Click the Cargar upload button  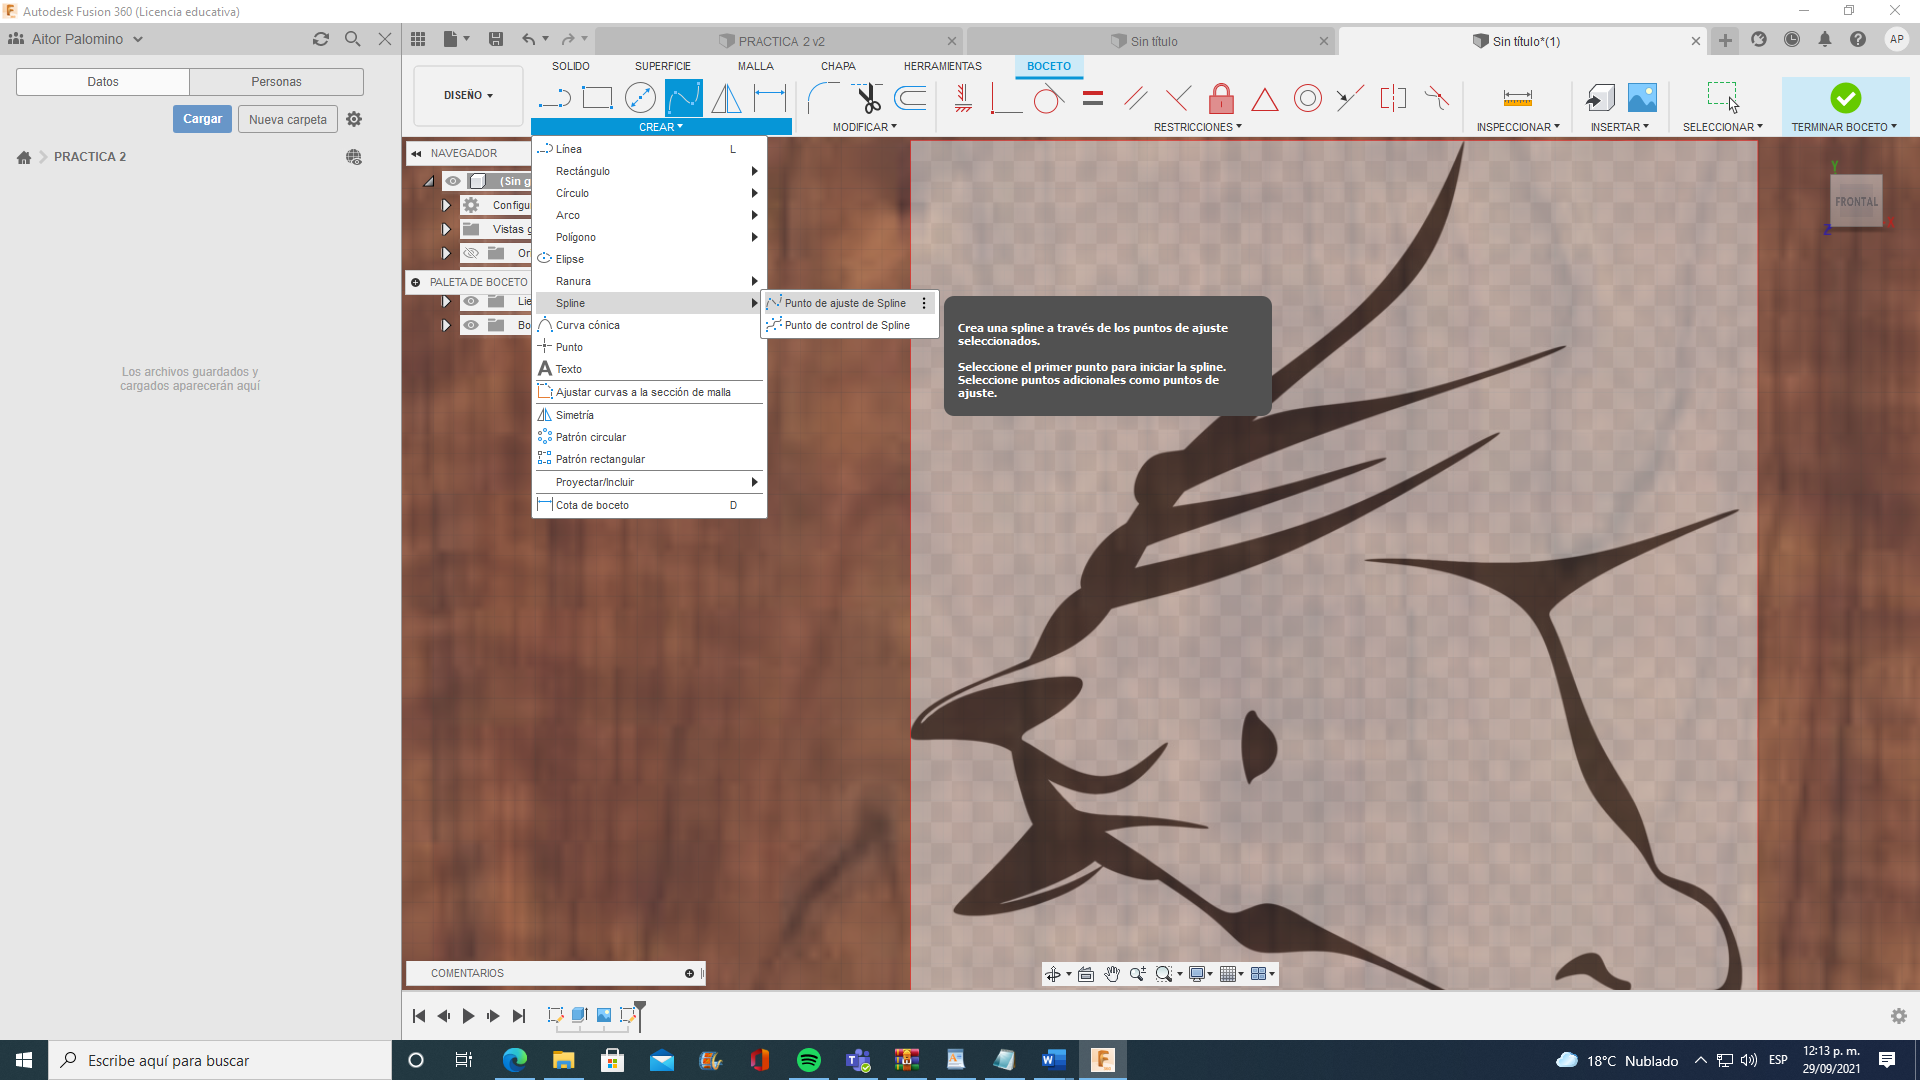pos(202,119)
